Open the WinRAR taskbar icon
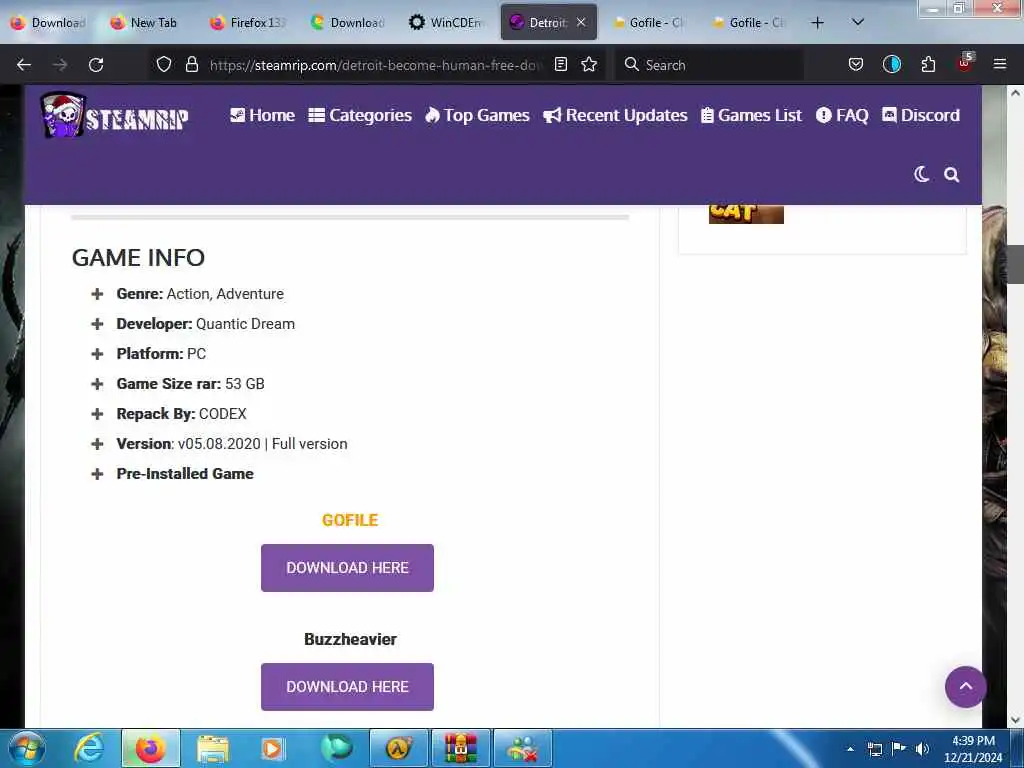1024x768 pixels. pos(460,748)
